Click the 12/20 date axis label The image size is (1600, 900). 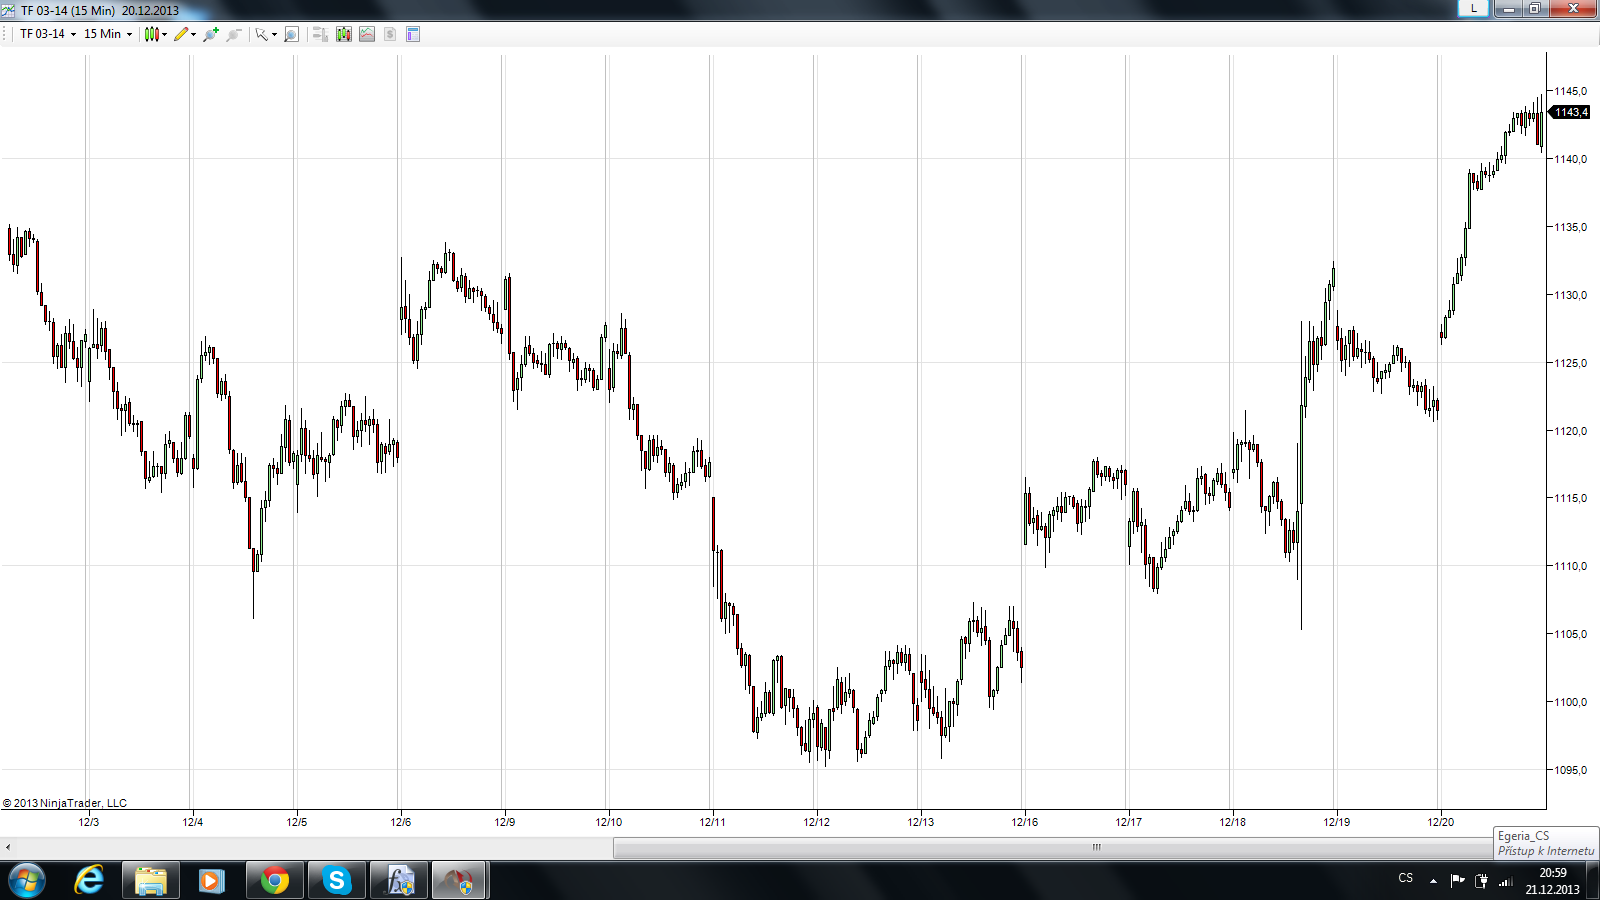pyautogui.click(x=1441, y=822)
